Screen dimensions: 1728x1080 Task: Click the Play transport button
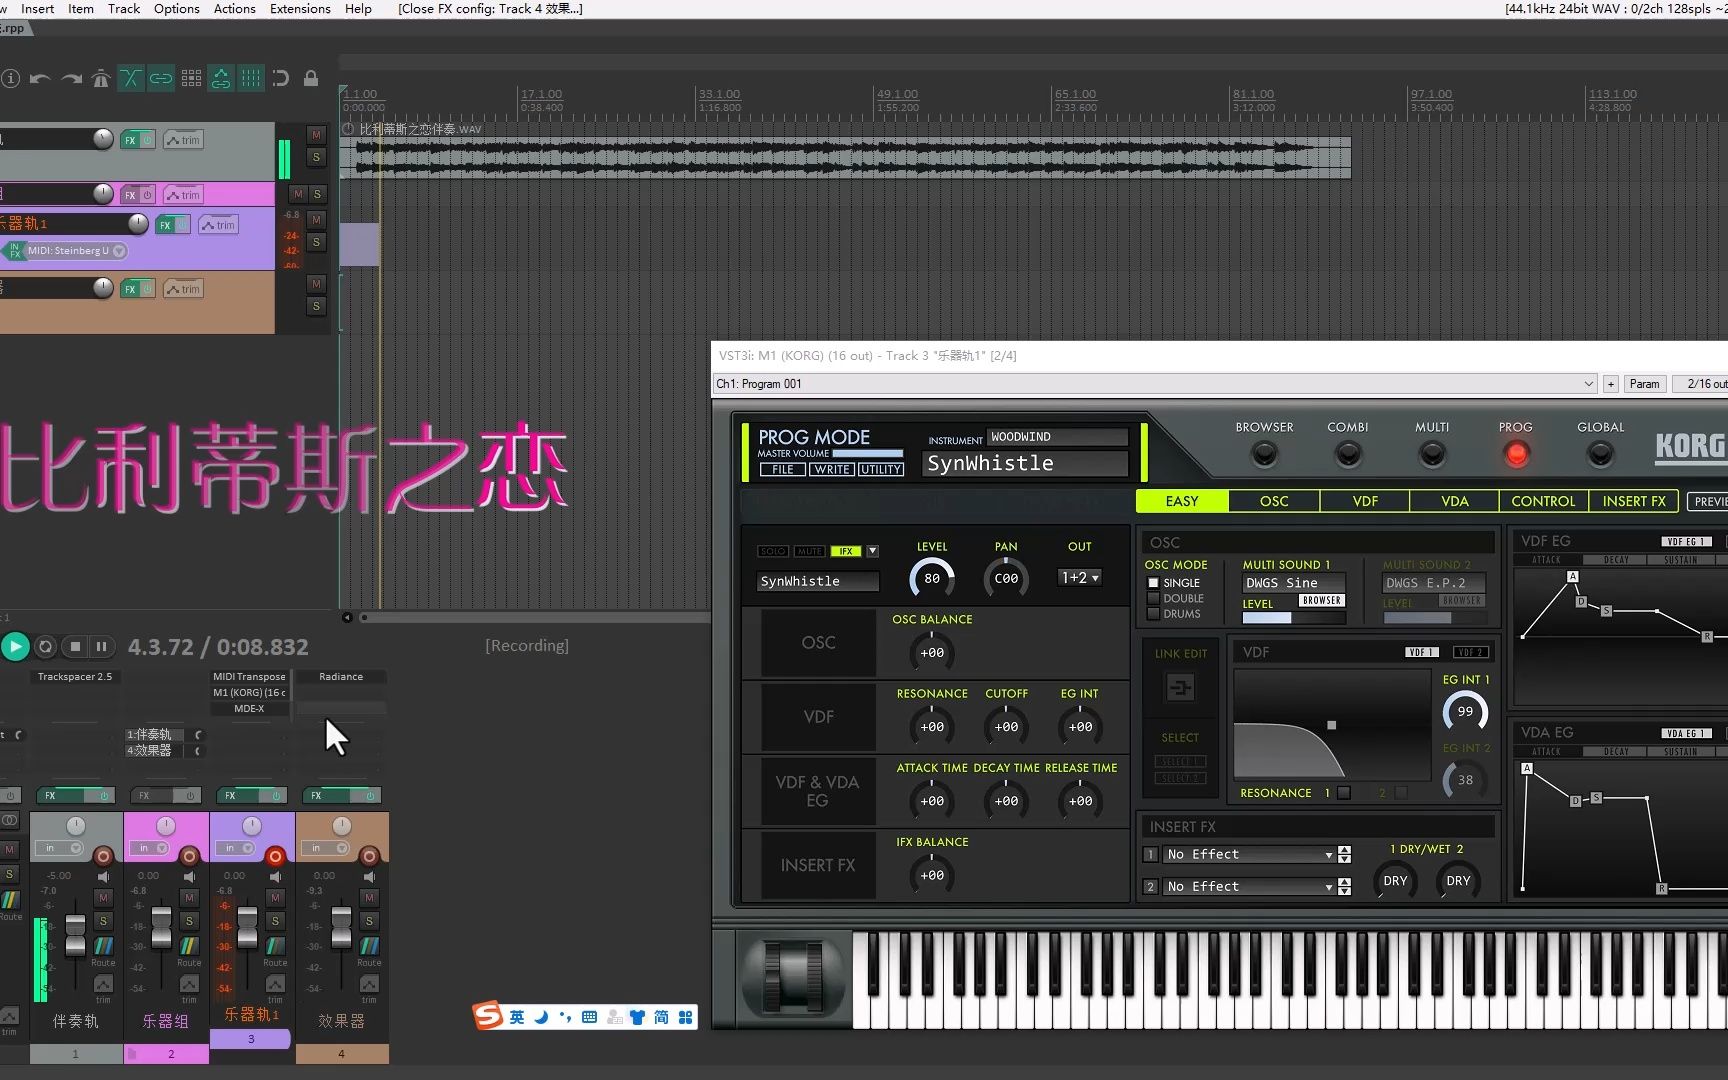pos(15,646)
